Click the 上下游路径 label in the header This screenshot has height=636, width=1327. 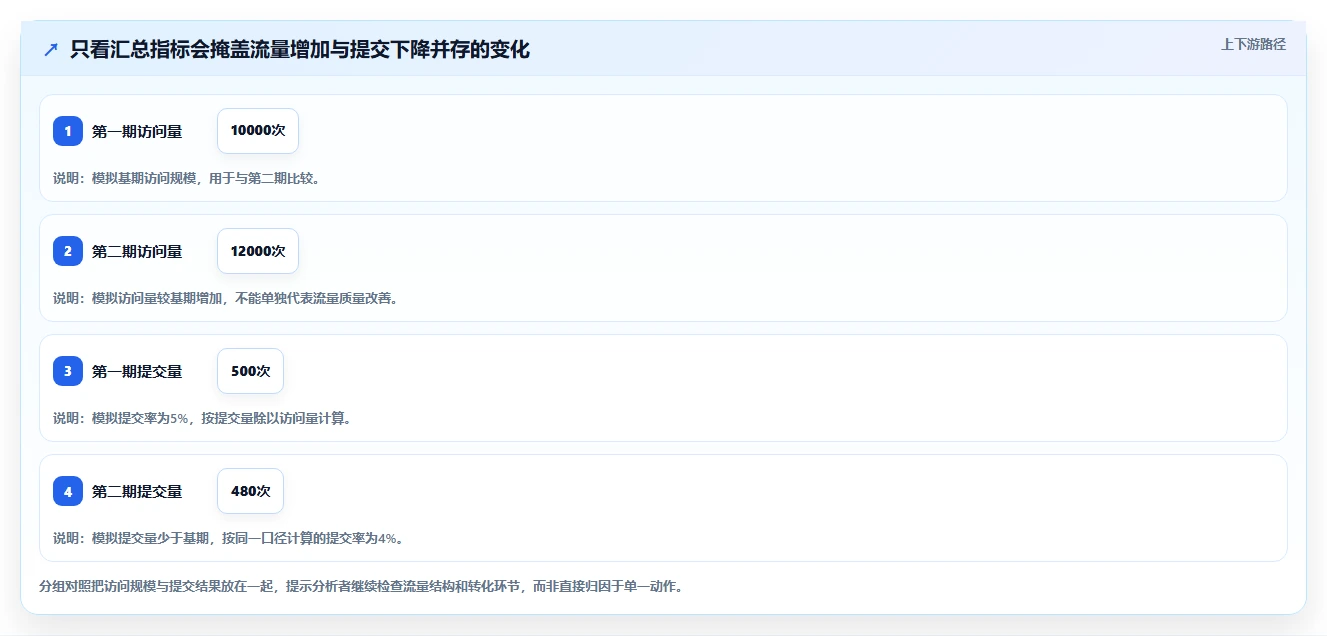click(x=1253, y=45)
